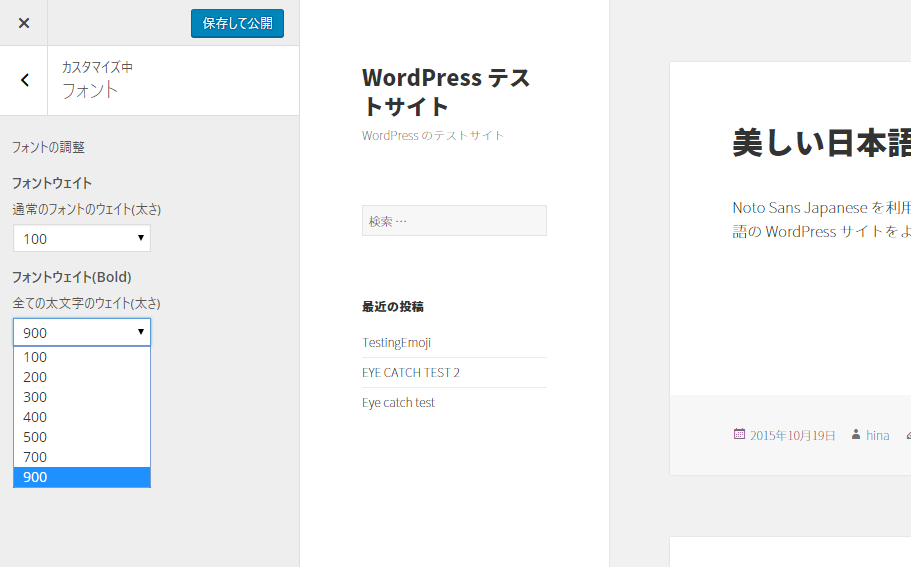The image size is (911, 567).
Task: Open the WordPress テストサイト site title link
Action: click(446, 92)
